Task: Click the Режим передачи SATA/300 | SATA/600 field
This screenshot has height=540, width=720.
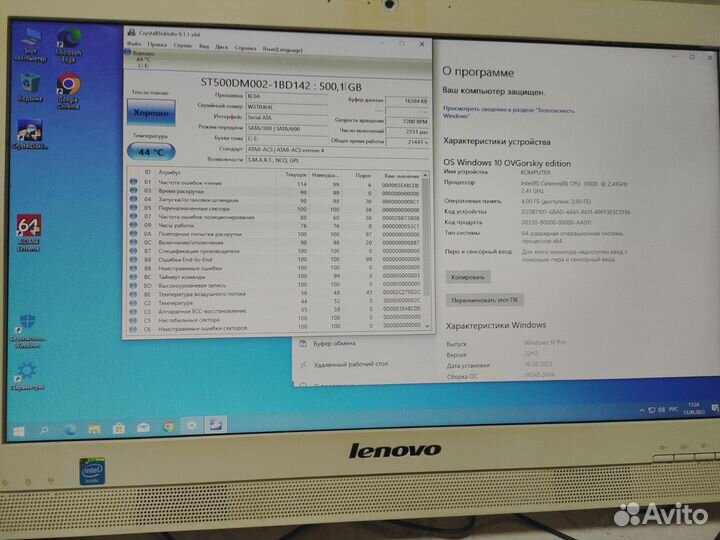Action: tap(287, 129)
